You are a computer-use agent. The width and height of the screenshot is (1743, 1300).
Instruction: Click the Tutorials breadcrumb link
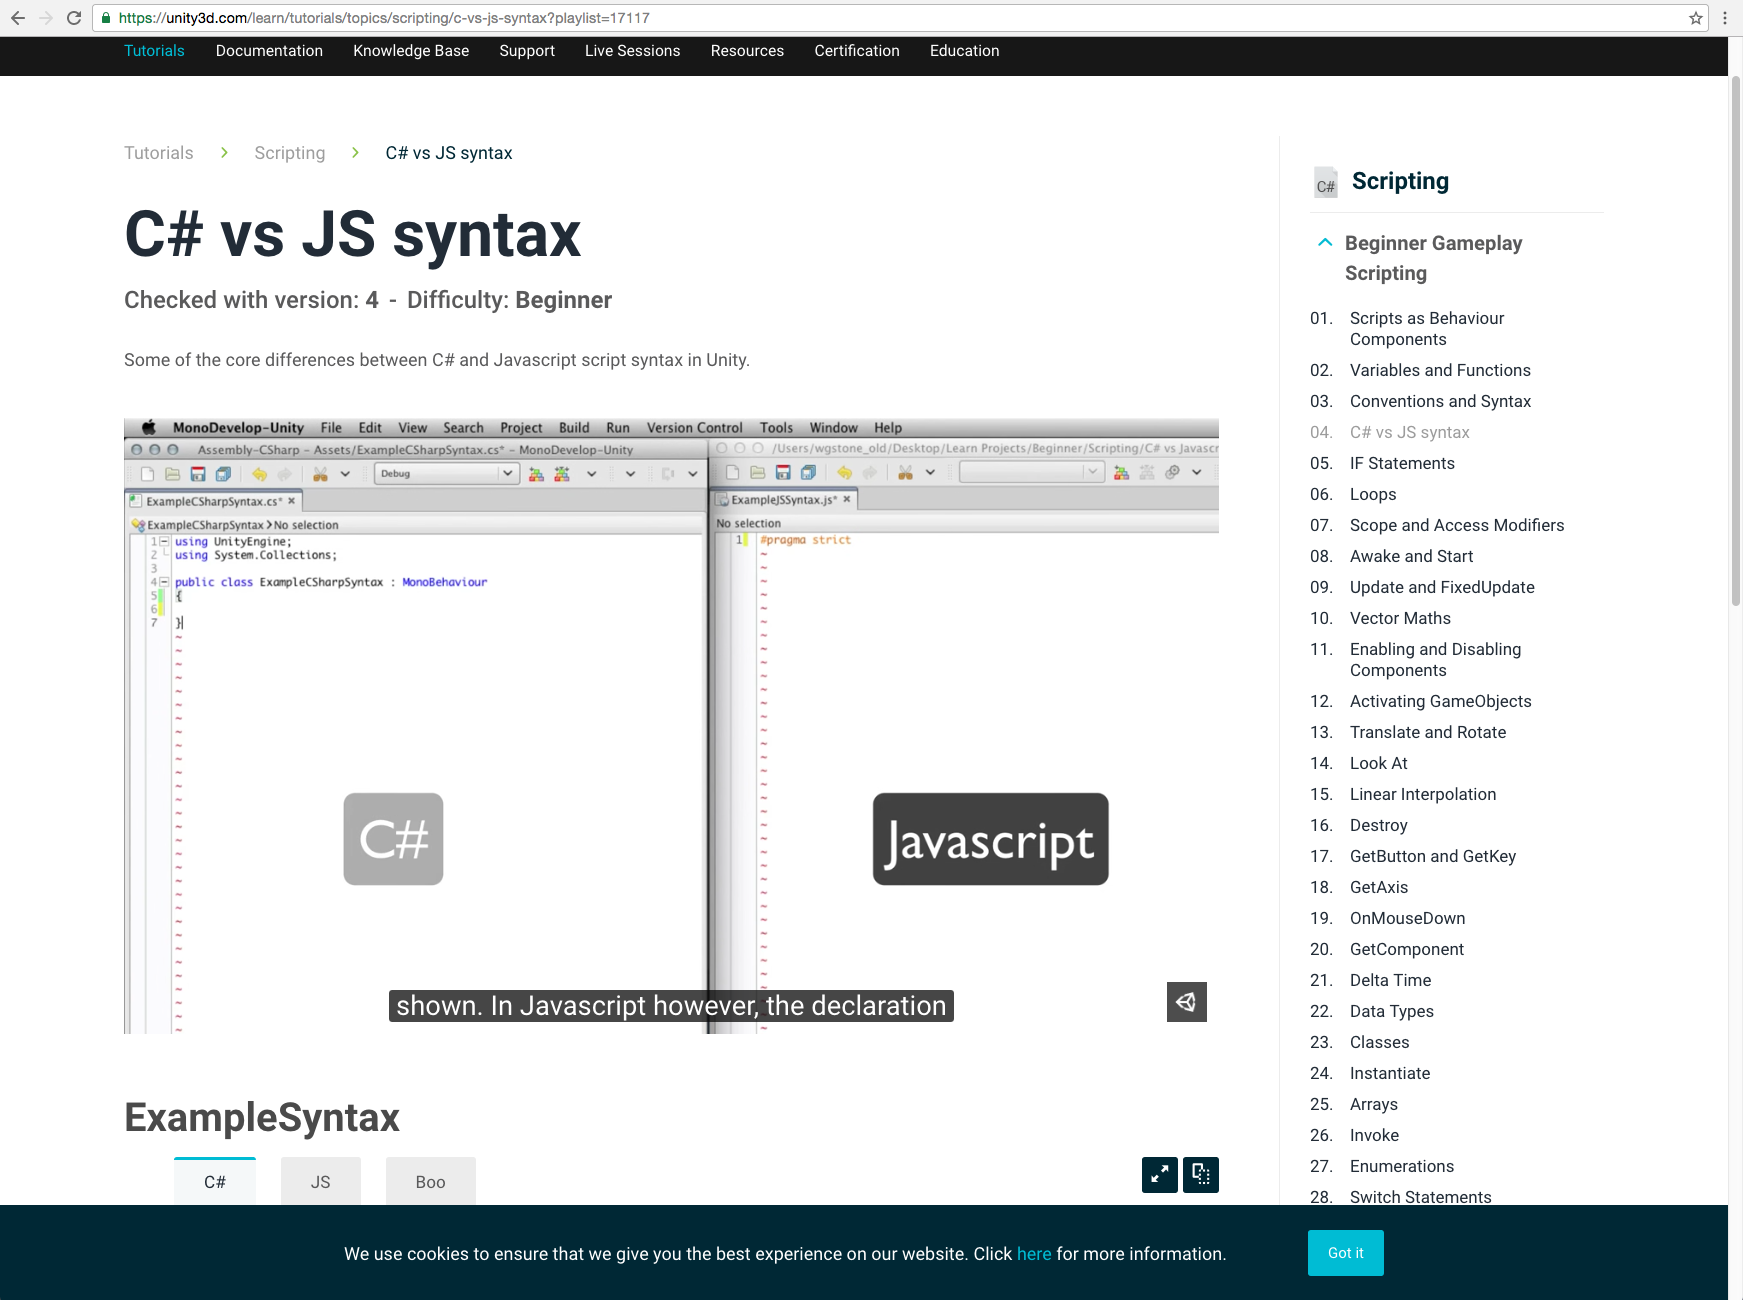(x=159, y=153)
